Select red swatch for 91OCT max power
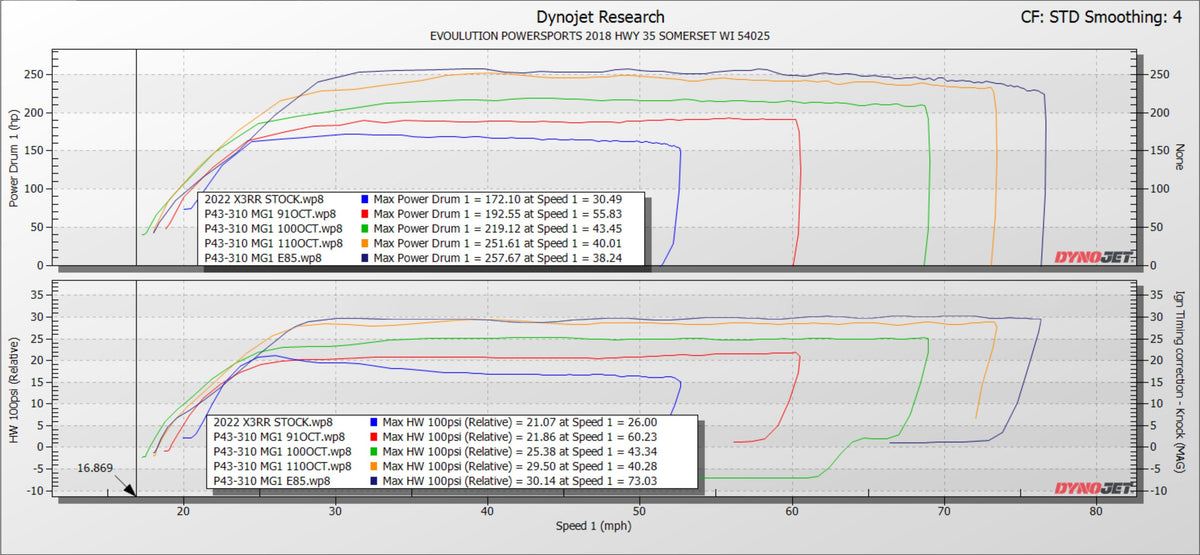 [368, 213]
